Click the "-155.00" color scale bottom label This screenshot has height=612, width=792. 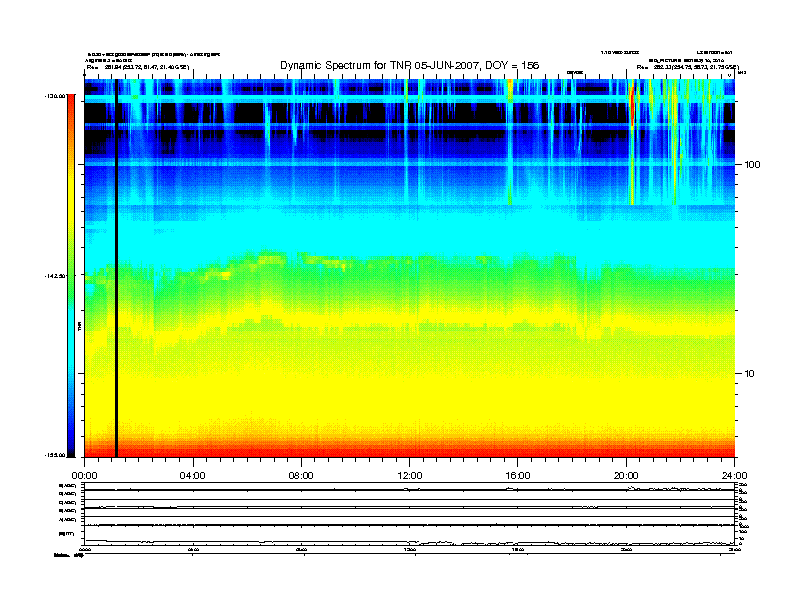pos(55,455)
